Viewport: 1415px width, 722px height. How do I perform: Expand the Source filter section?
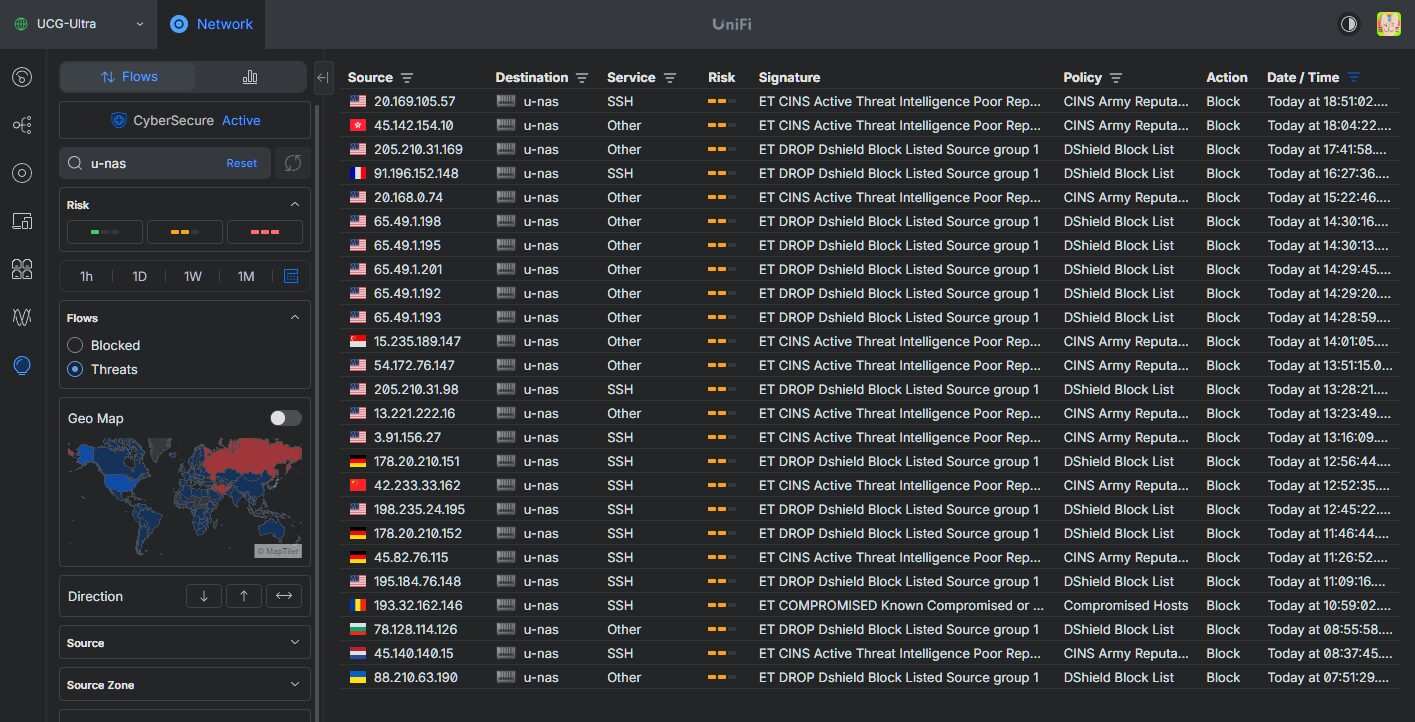184,643
